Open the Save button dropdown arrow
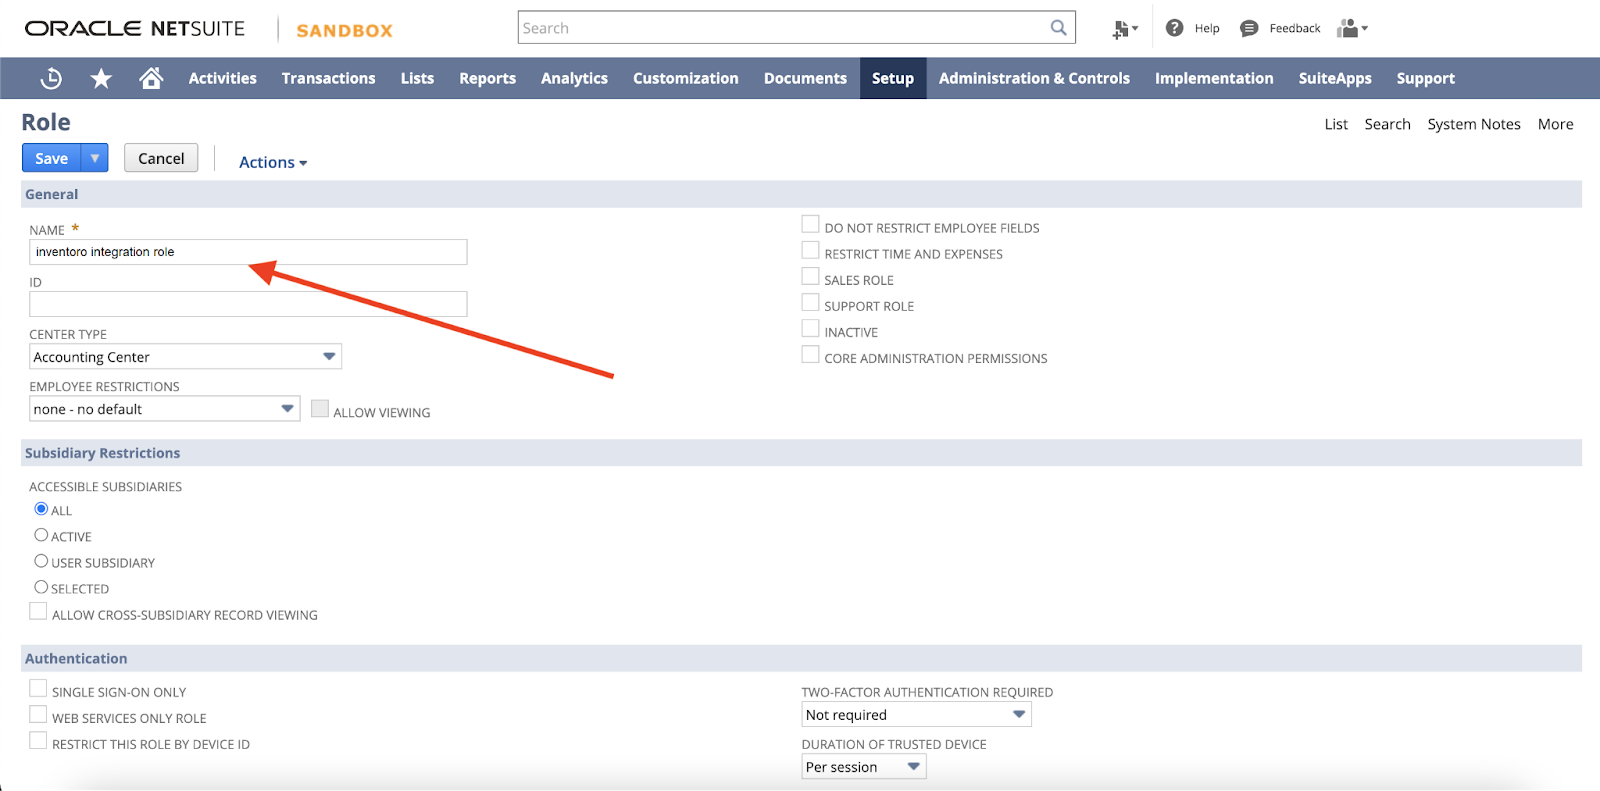 pos(95,158)
